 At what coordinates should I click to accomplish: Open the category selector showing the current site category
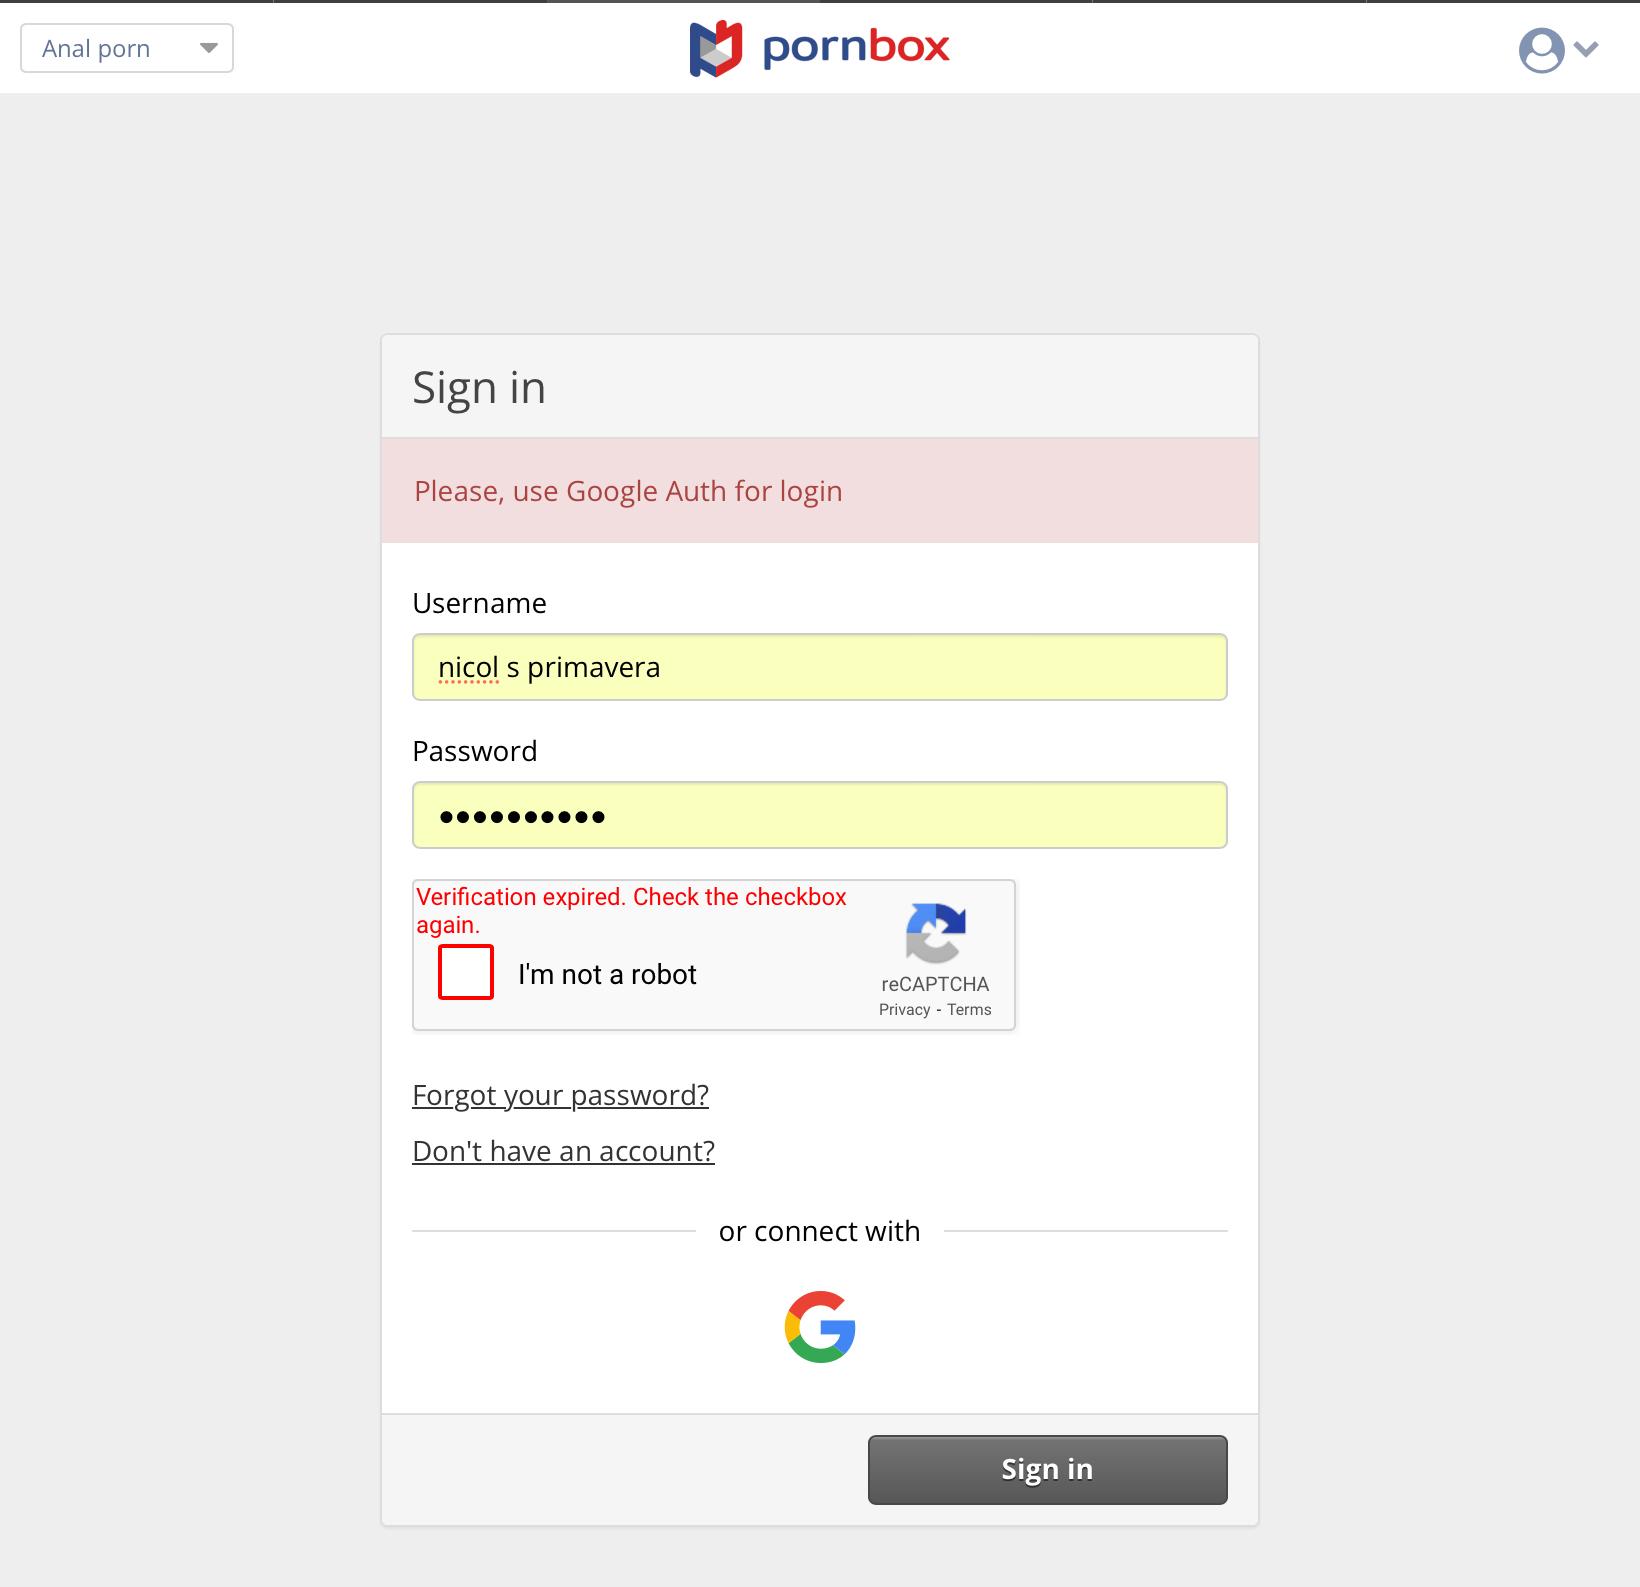tap(110, 49)
